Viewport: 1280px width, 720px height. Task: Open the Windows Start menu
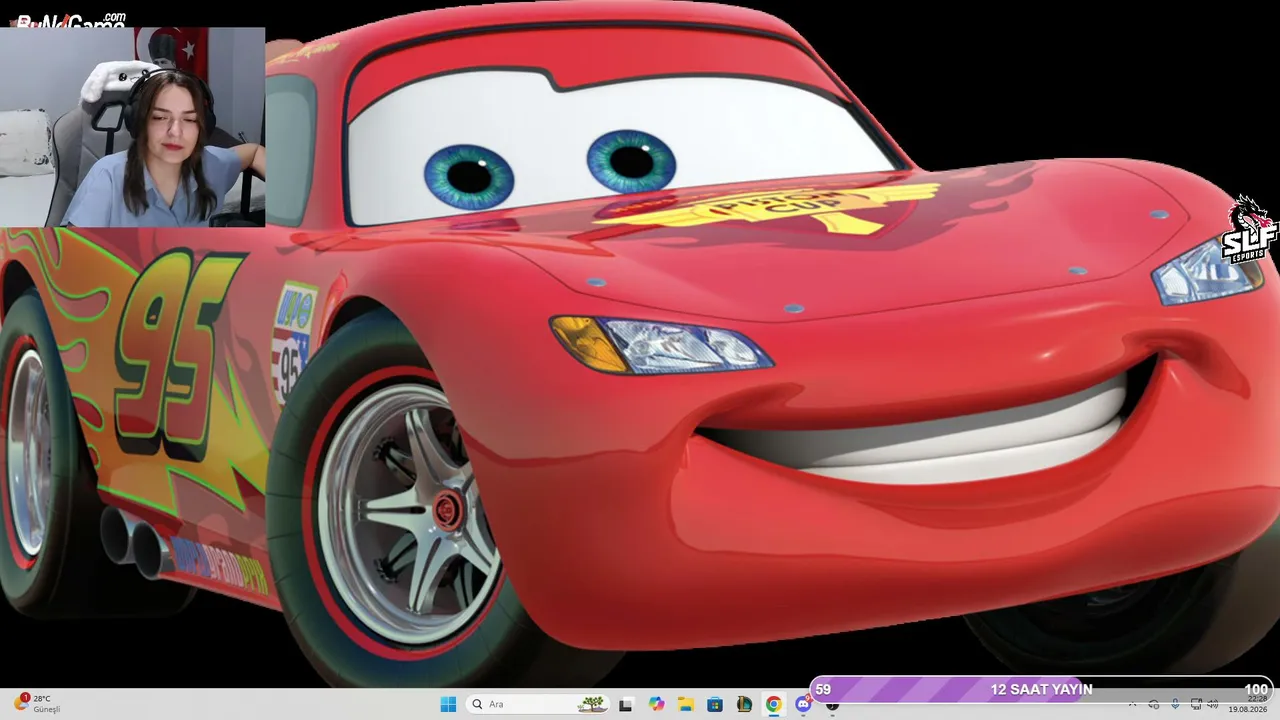[x=448, y=704]
